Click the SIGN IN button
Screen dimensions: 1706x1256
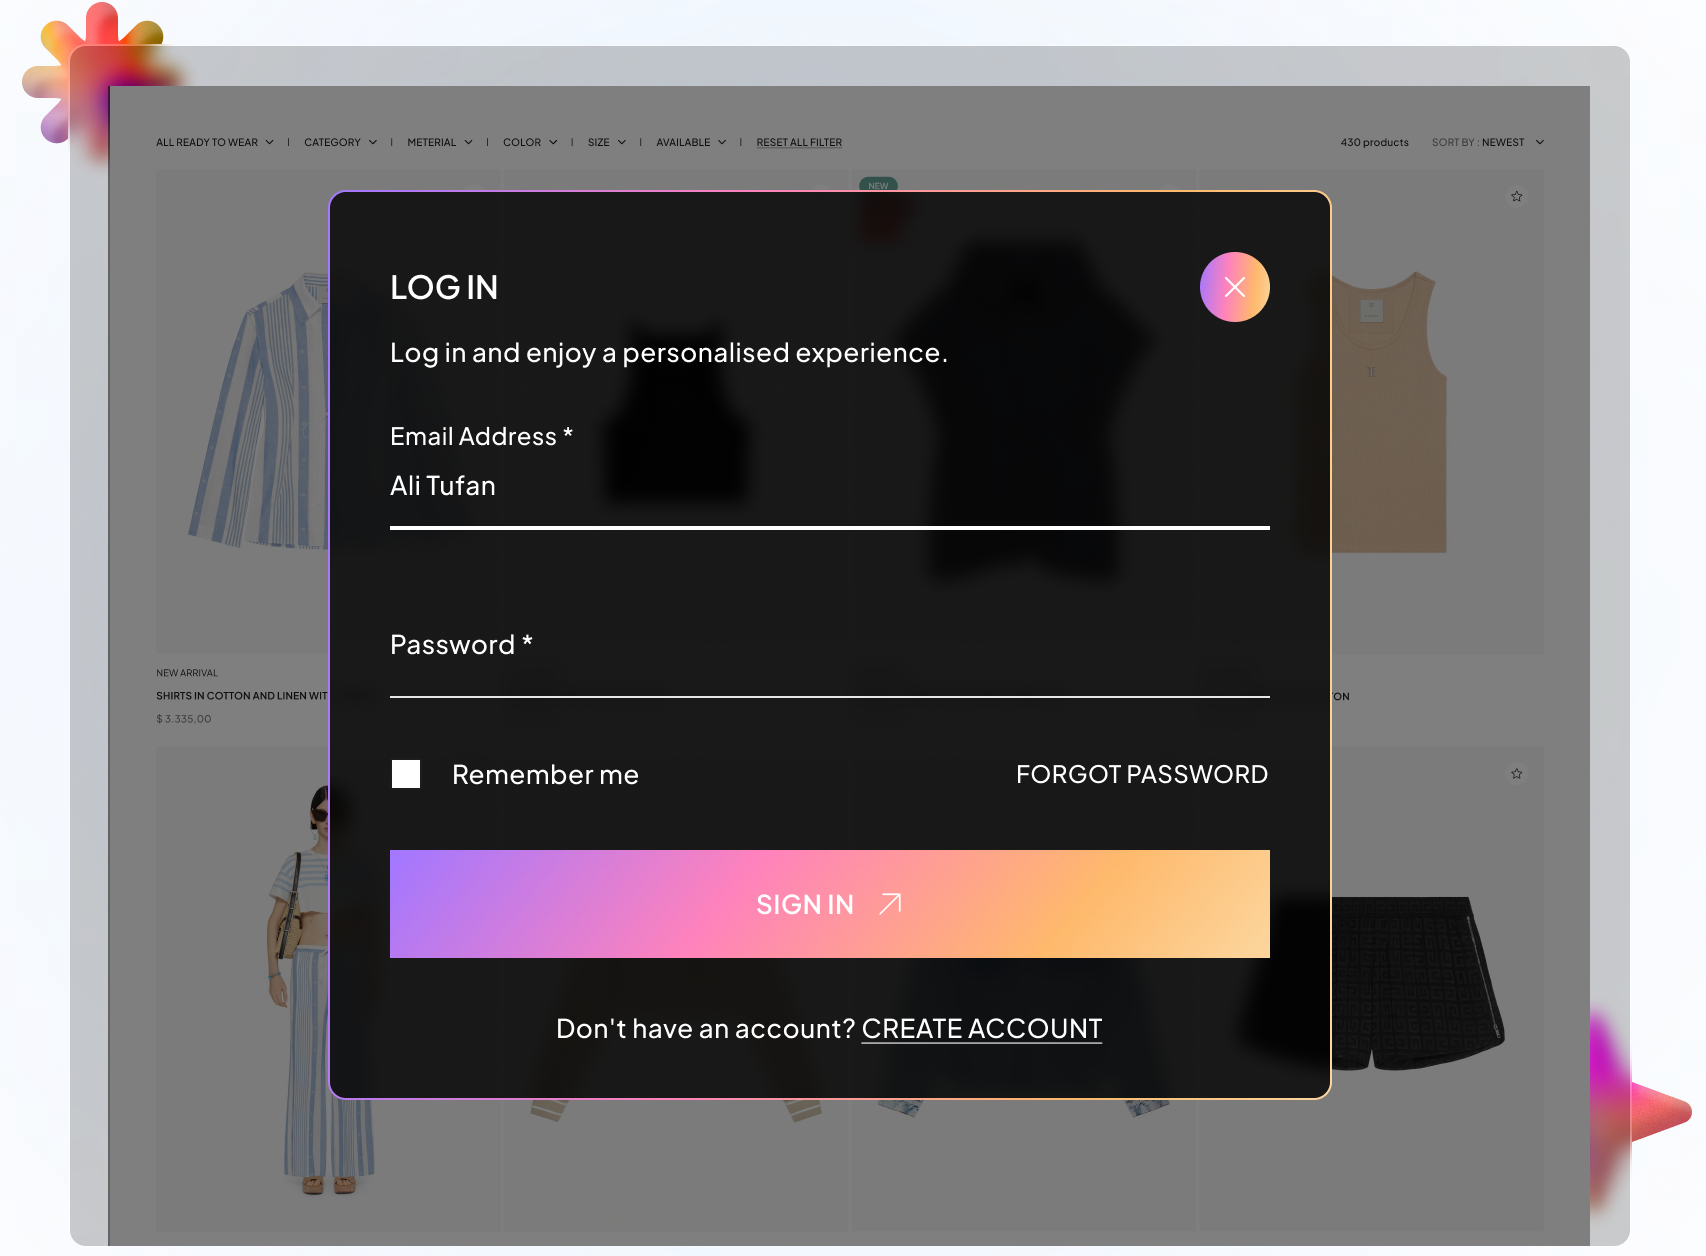click(x=829, y=903)
